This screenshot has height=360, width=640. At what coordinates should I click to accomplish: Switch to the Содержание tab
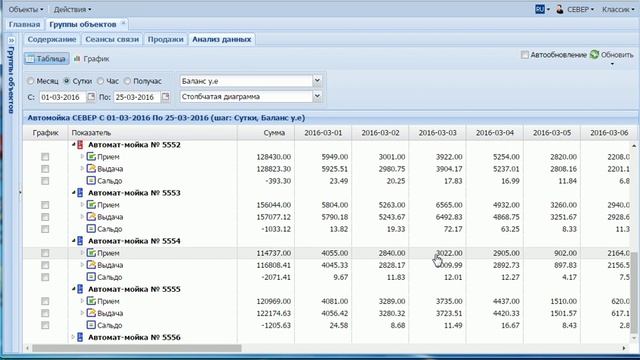[x=52, y=39]
